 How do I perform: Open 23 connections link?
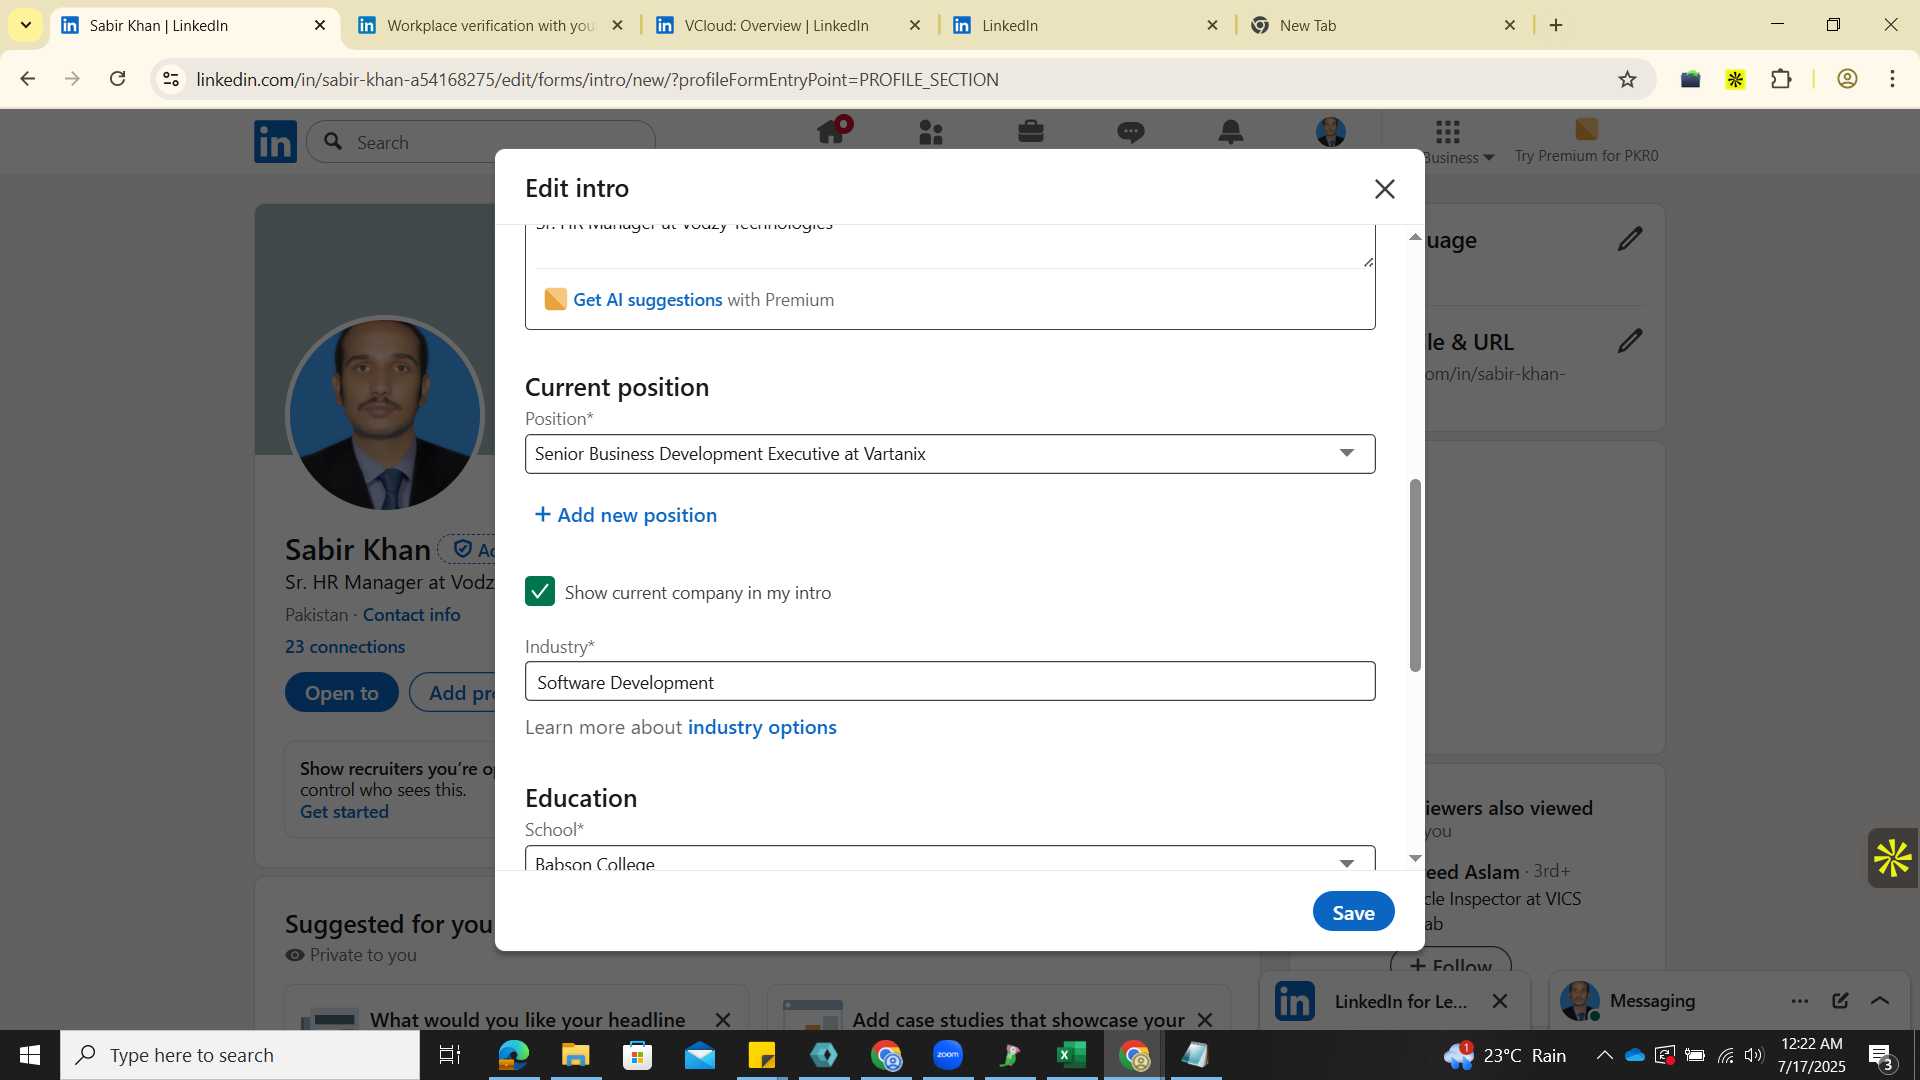[345, 647]
